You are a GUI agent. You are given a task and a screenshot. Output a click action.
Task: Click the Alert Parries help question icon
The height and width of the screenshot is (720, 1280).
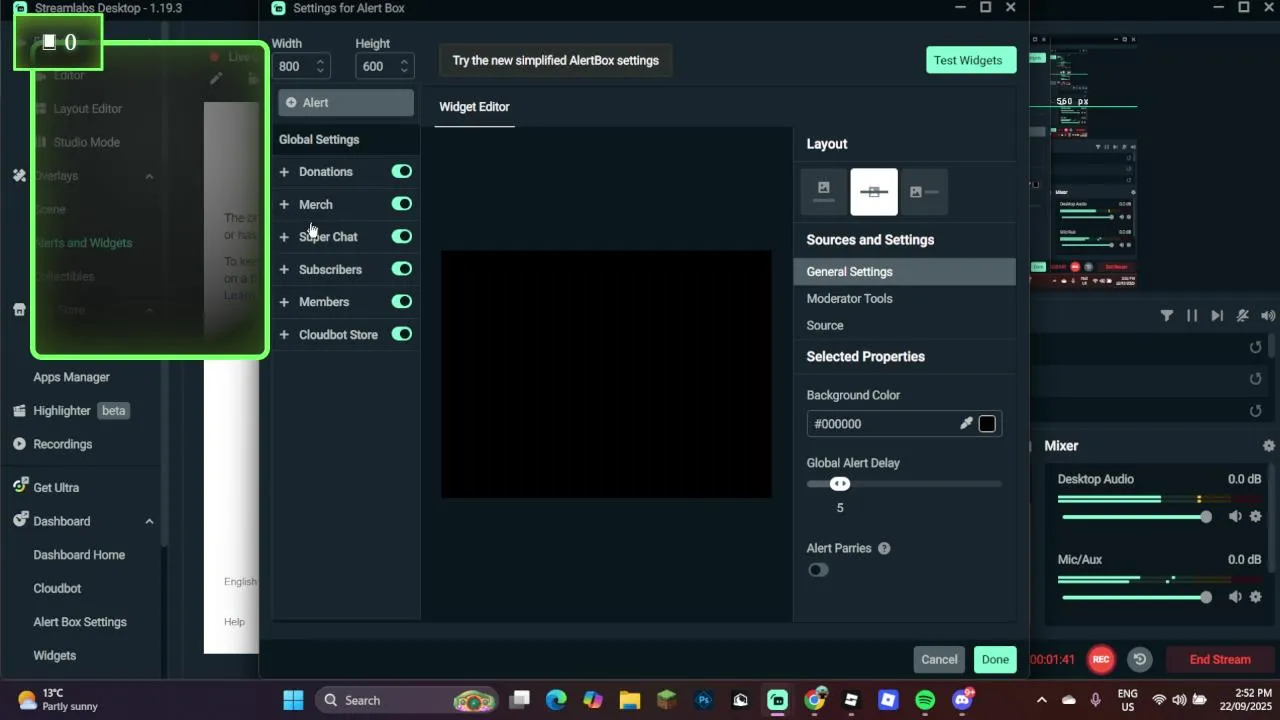point(884,548)
